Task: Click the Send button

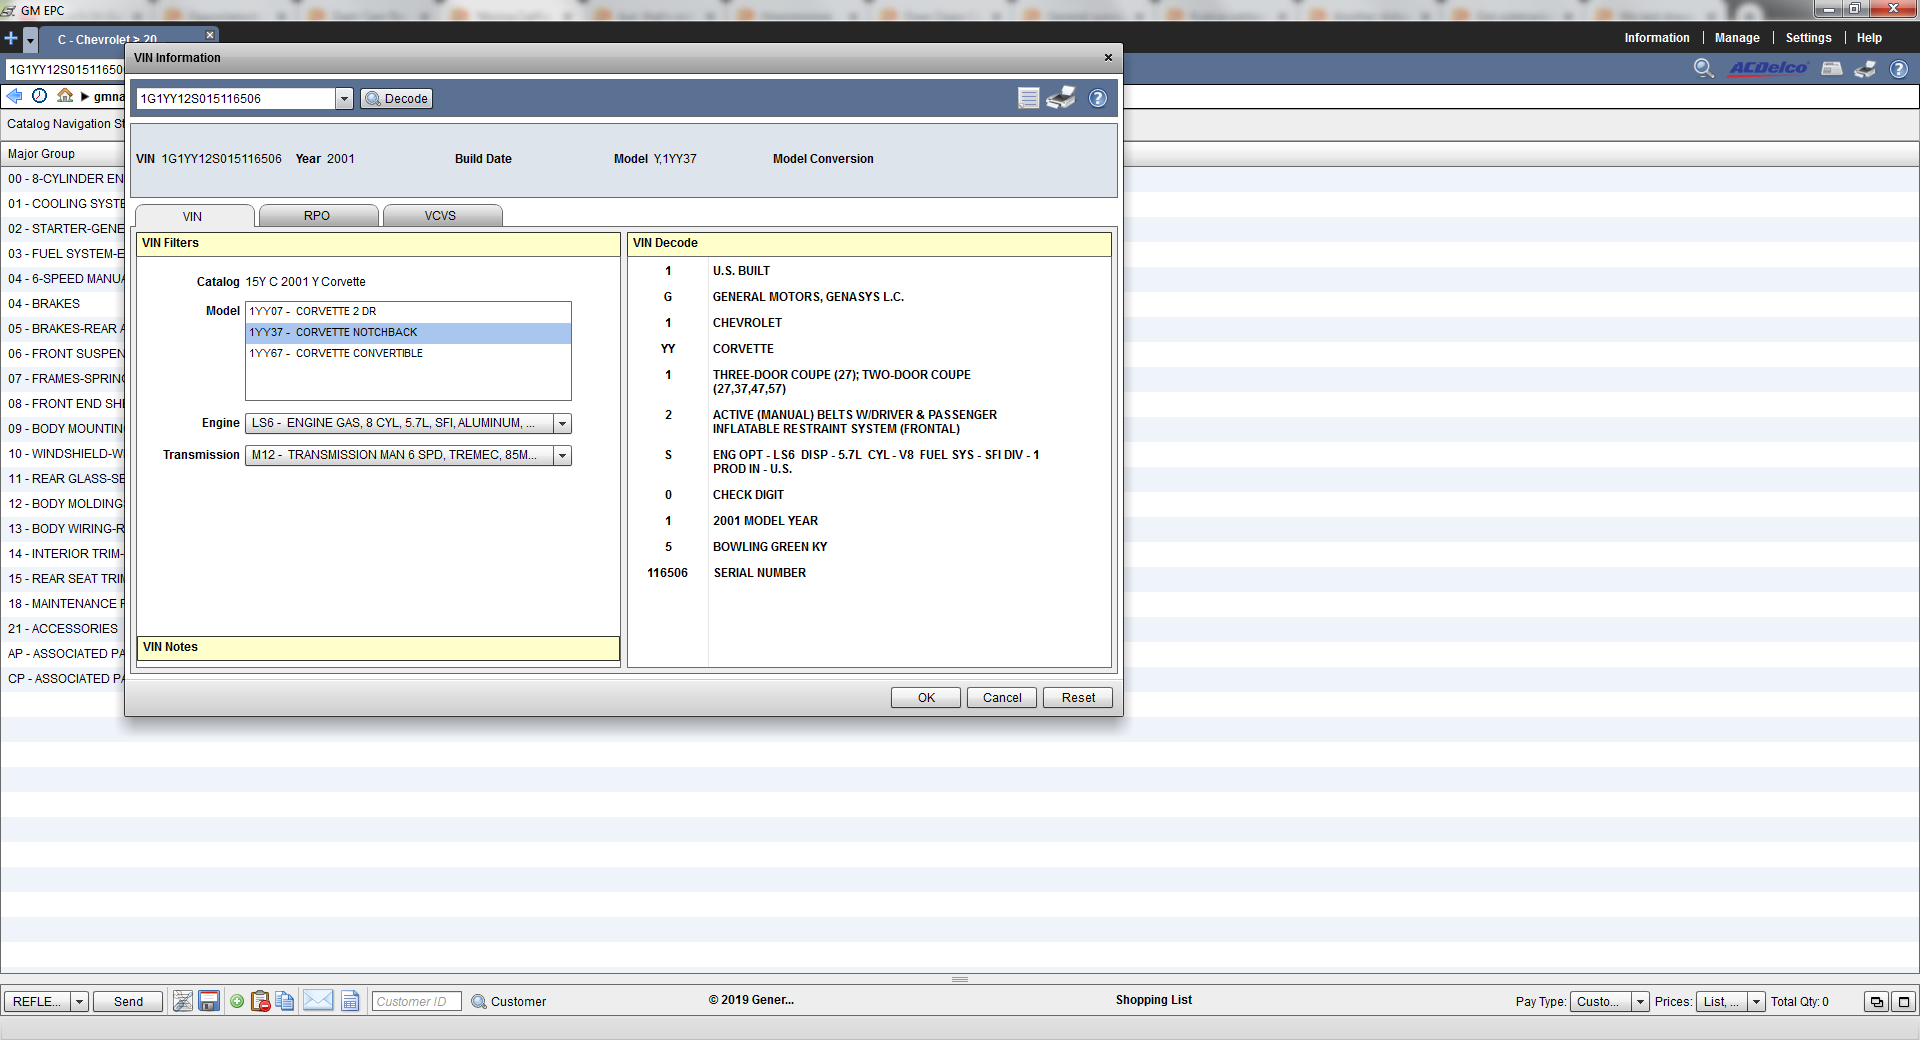Action: click(128, 1002)
